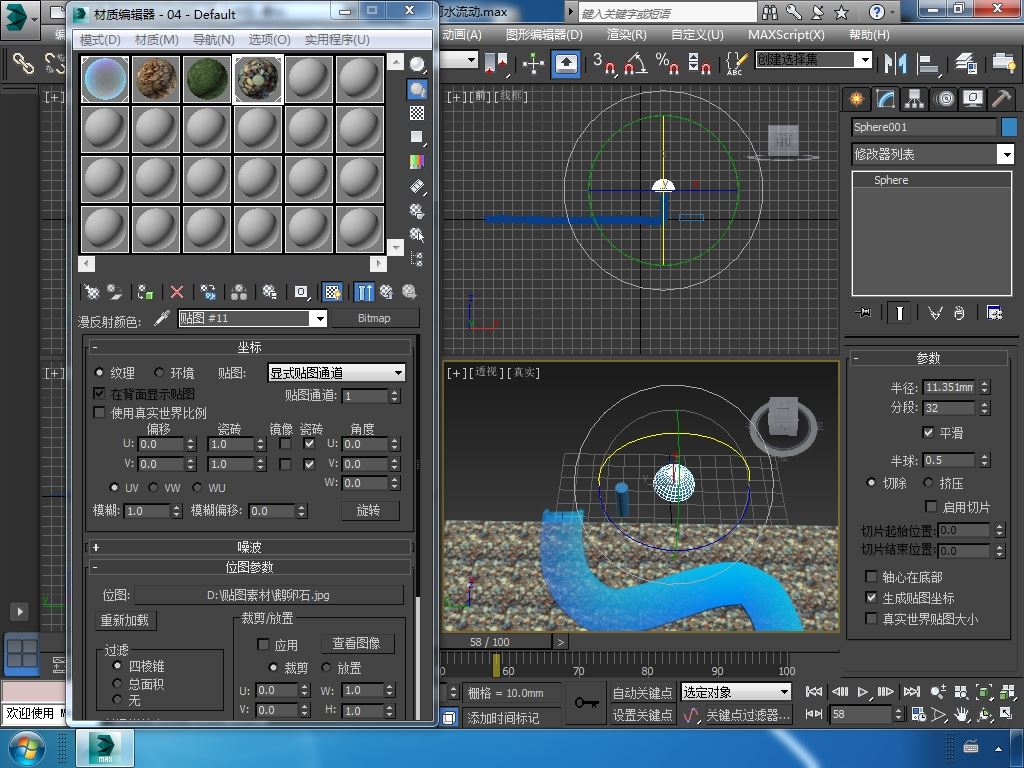Pick the eyedropper icon beside map name
Image resolution: width=1024 pixels, height=768 pixels.
[161, 318]
